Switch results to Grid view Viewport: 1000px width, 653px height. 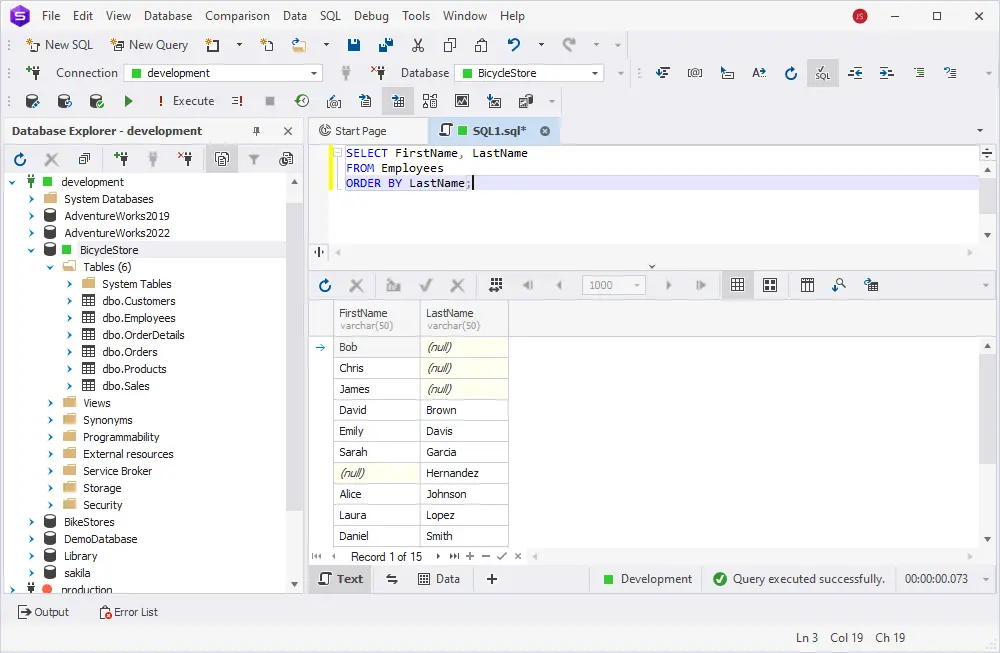tap(737, 285)
